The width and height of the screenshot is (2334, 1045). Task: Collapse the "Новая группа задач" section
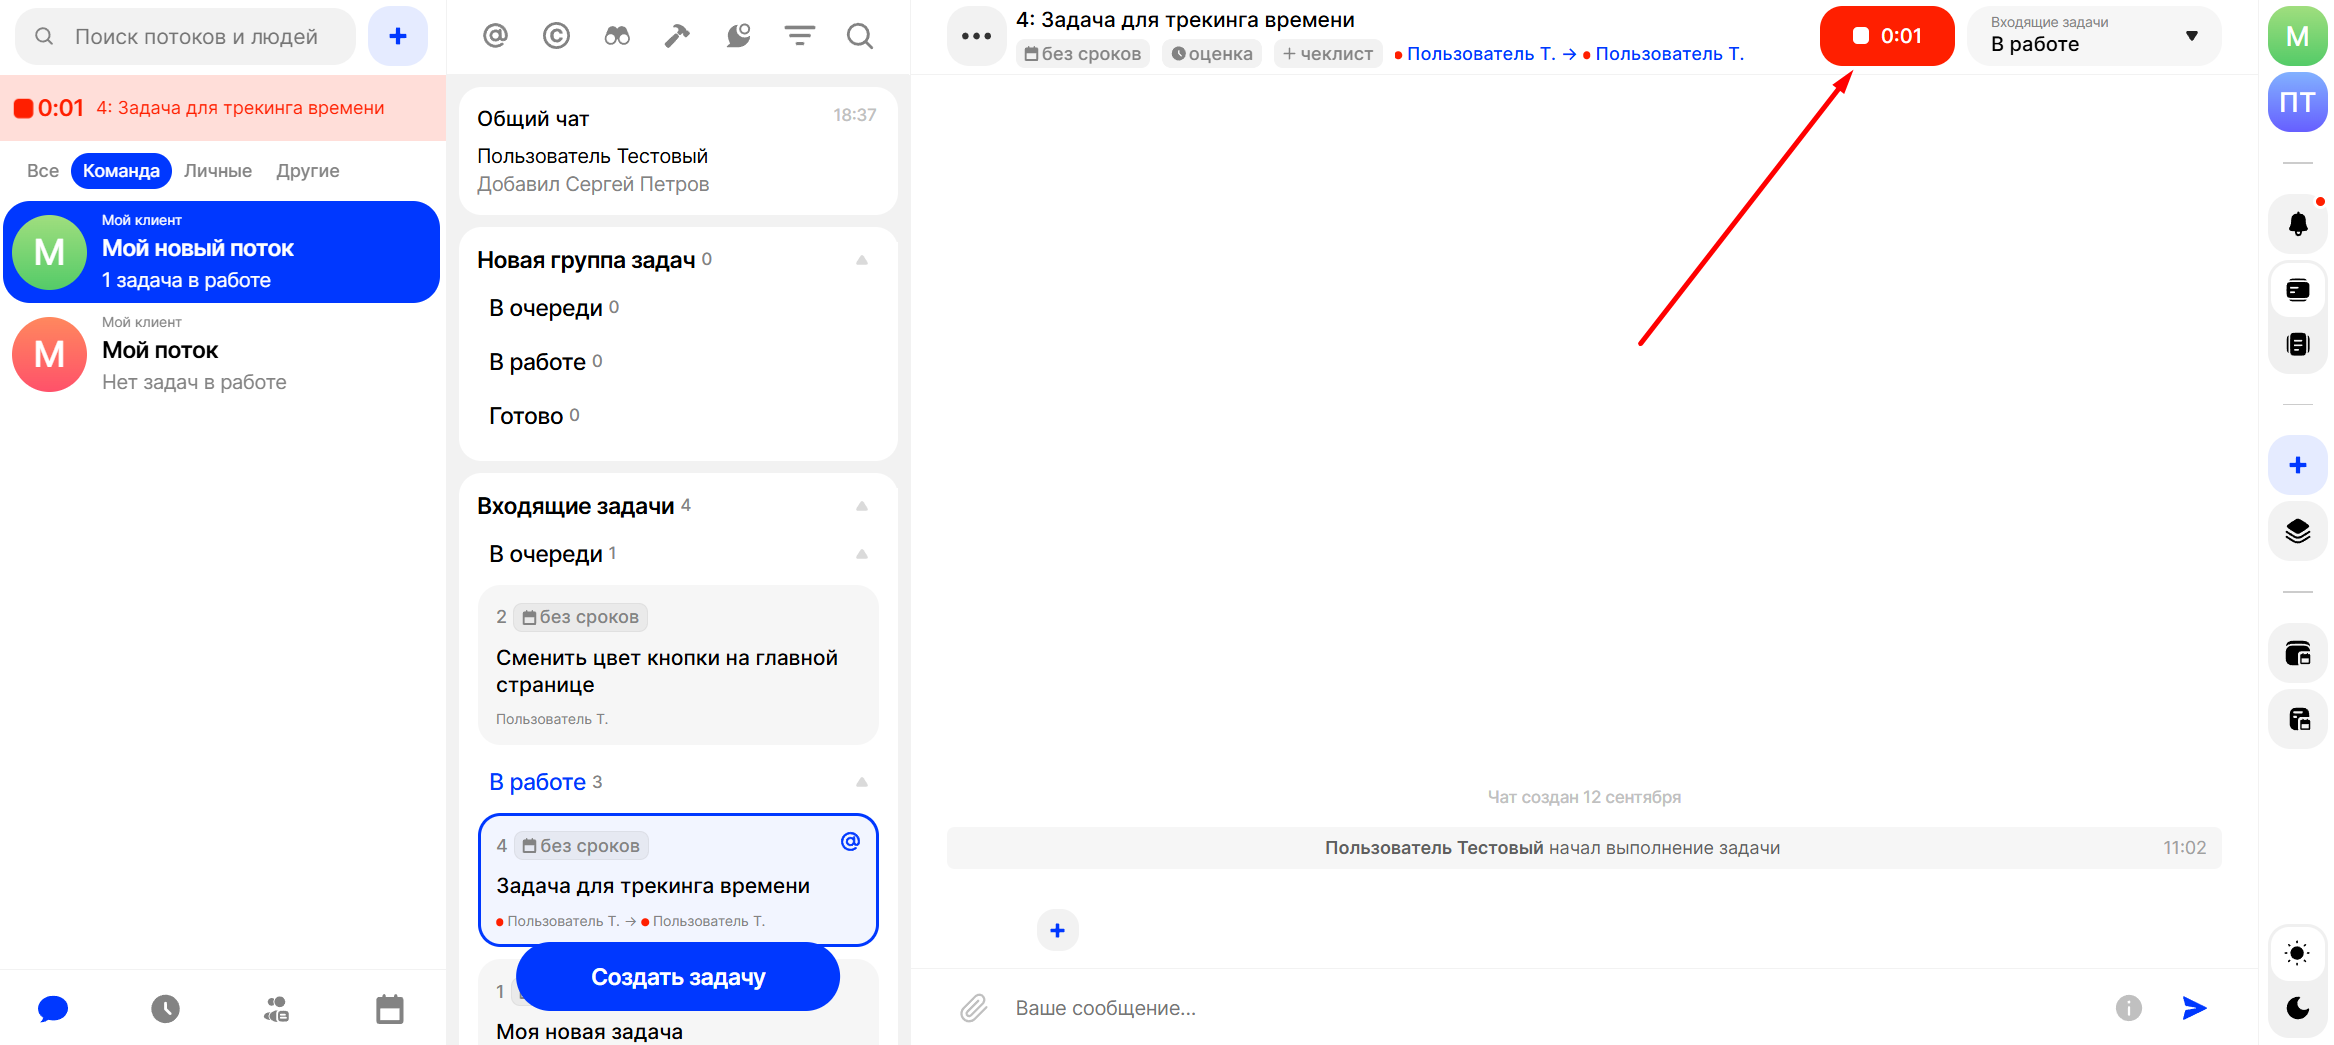861,260
